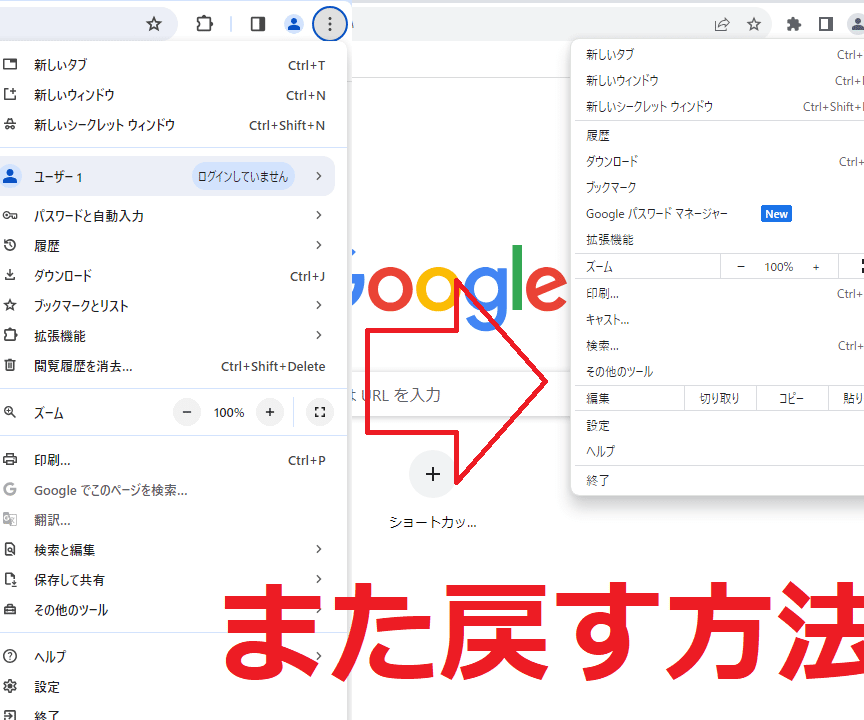864x720 pixels.
Task: Click the star icon beside ブックマークとリスト
Action: pos(10,305)
